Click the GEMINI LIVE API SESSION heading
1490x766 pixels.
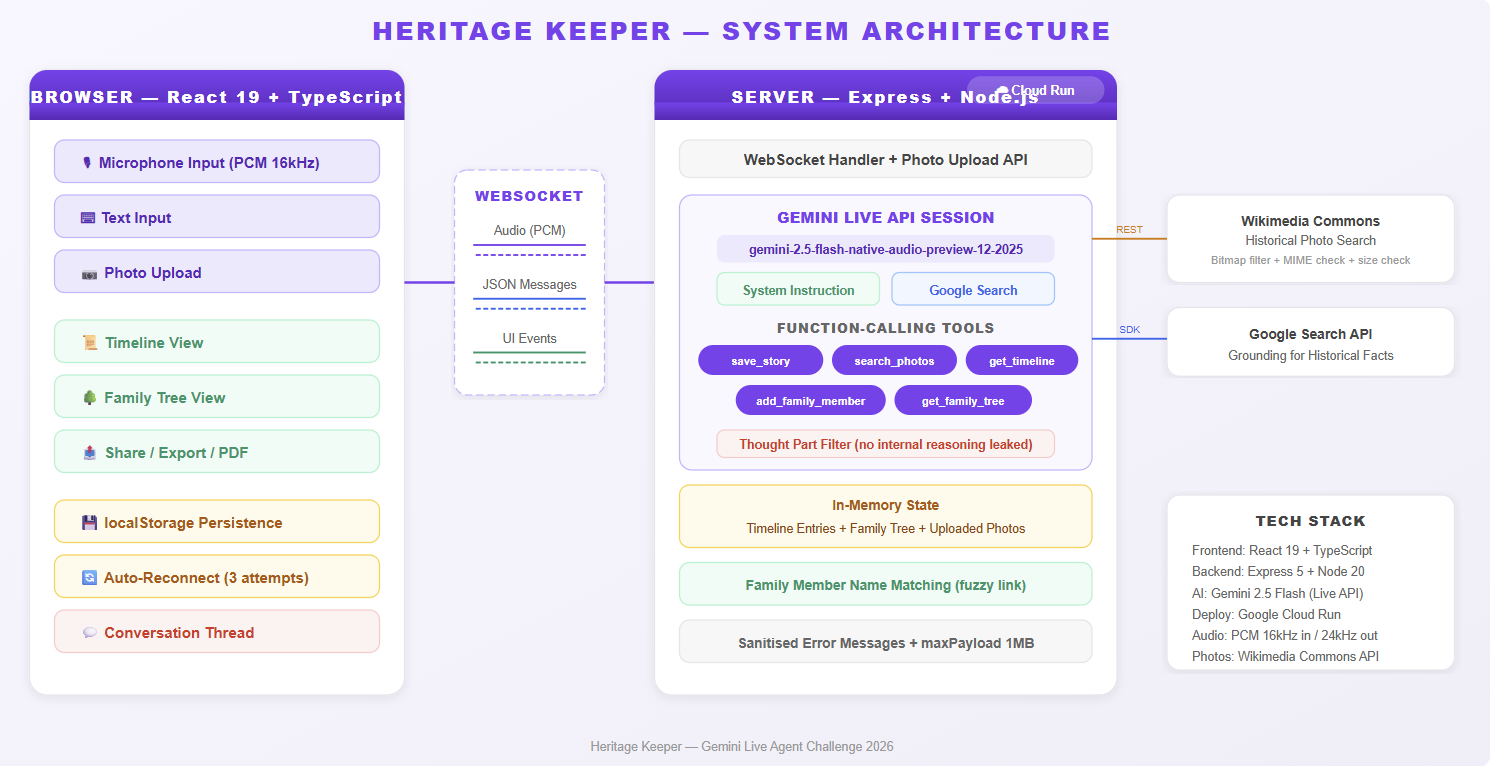point(886,218)
